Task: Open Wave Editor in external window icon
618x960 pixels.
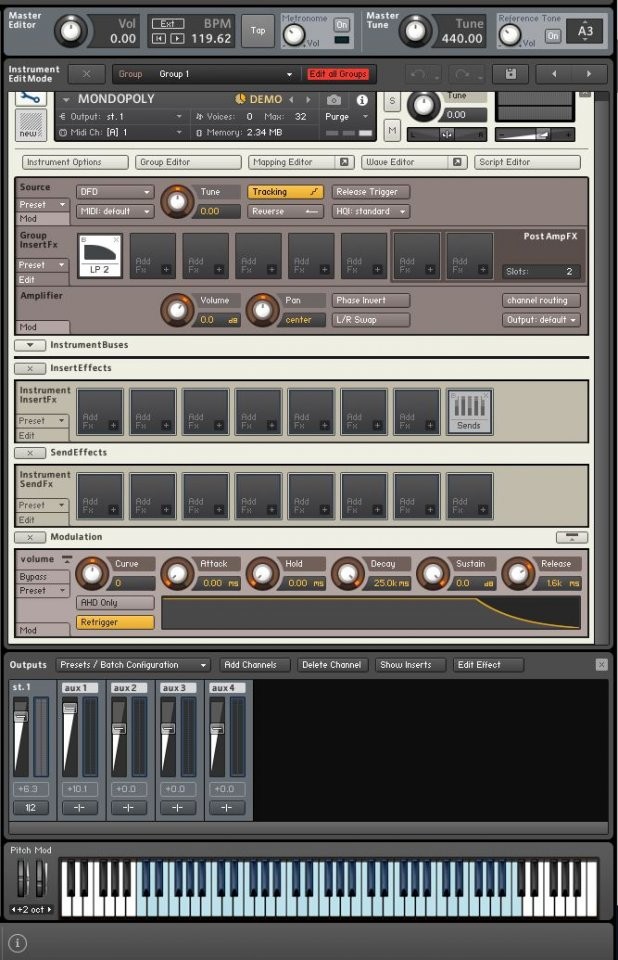Action: click(457, 162)
